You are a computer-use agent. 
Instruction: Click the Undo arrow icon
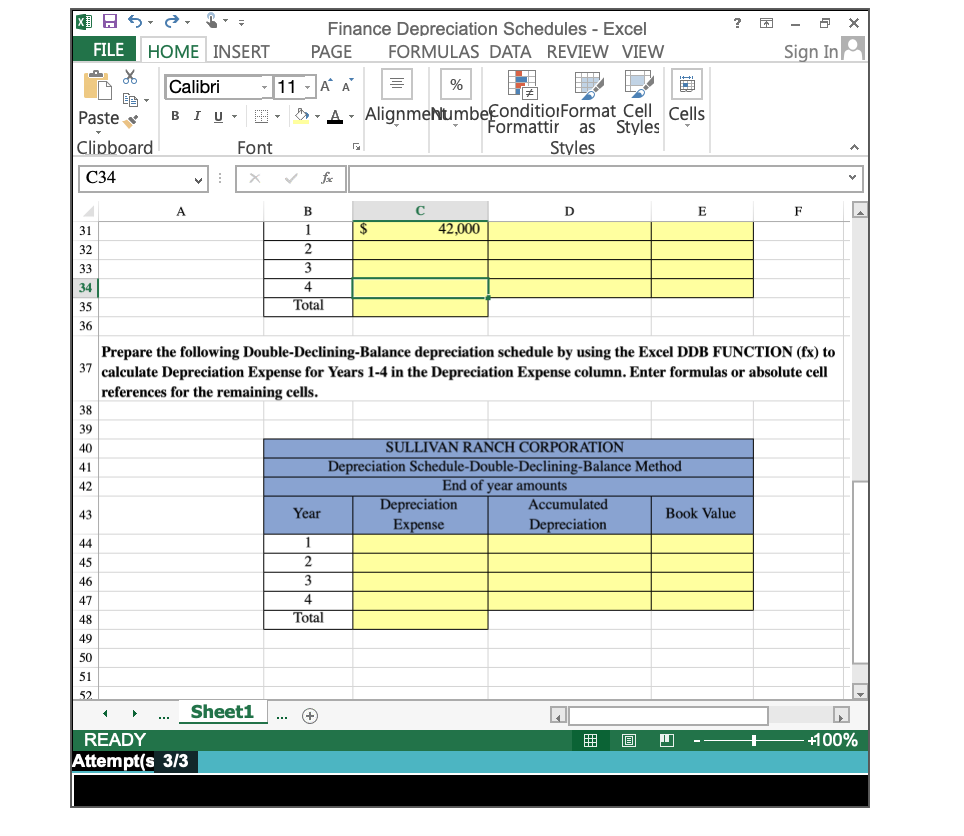pos(135,22)
